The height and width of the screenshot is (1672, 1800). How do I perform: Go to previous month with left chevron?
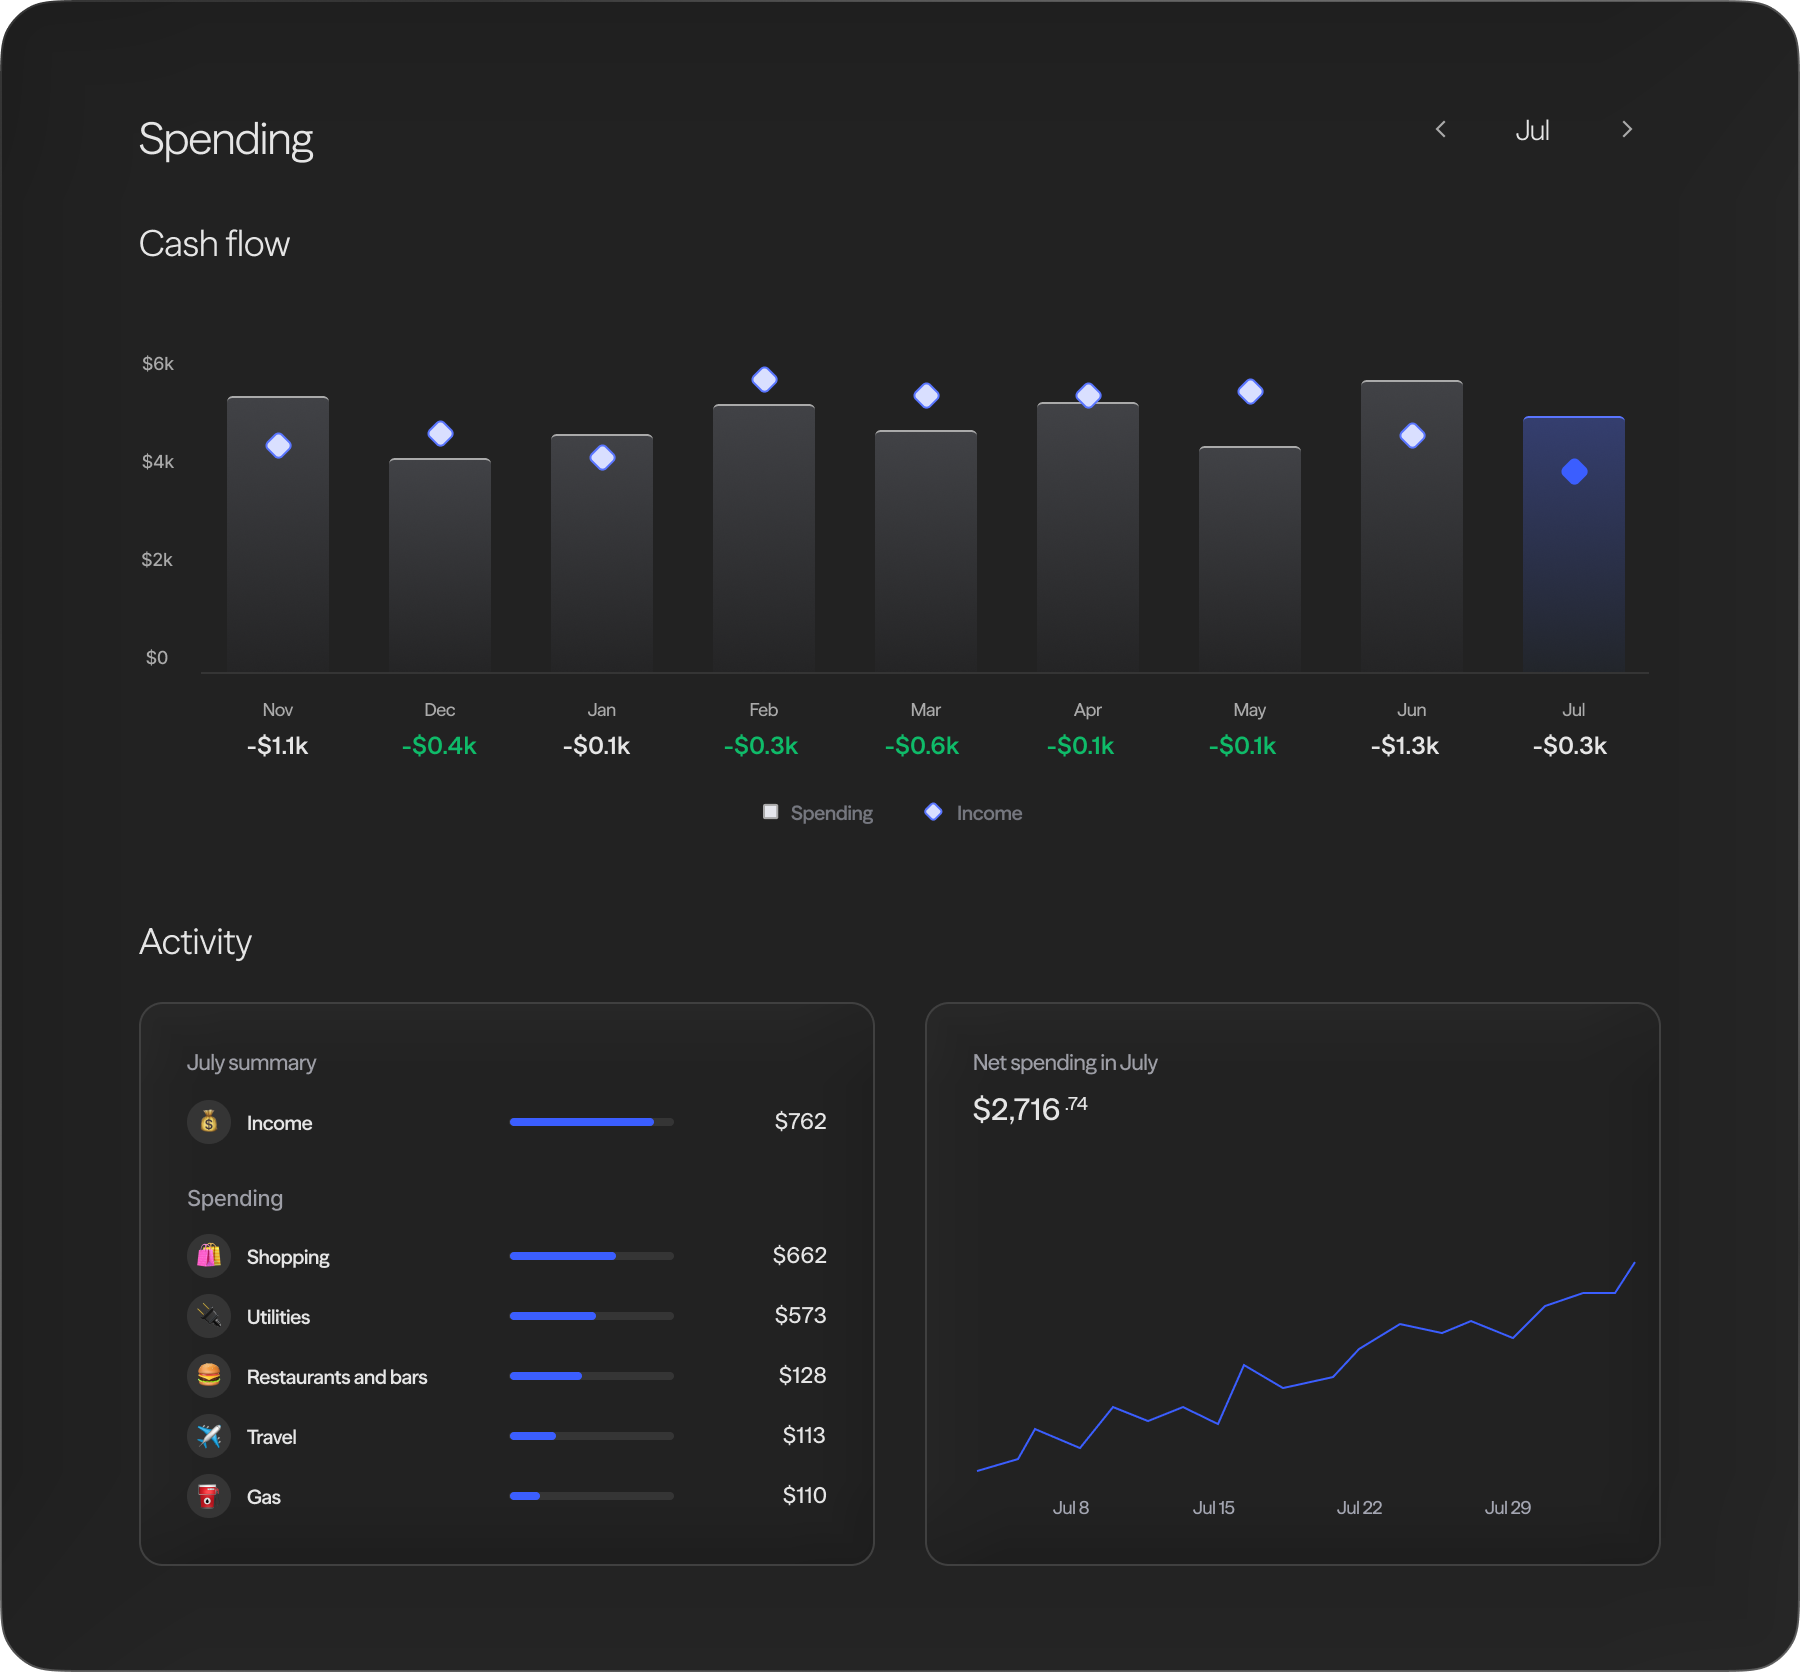[x=1441, y=130]
